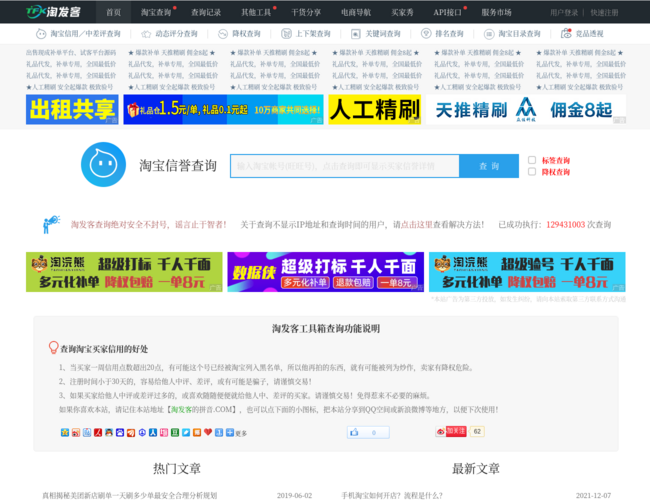This screenshot has height=500, width=650.
Task: Click the red heart share icon
Action: click(x=208, y=432)
